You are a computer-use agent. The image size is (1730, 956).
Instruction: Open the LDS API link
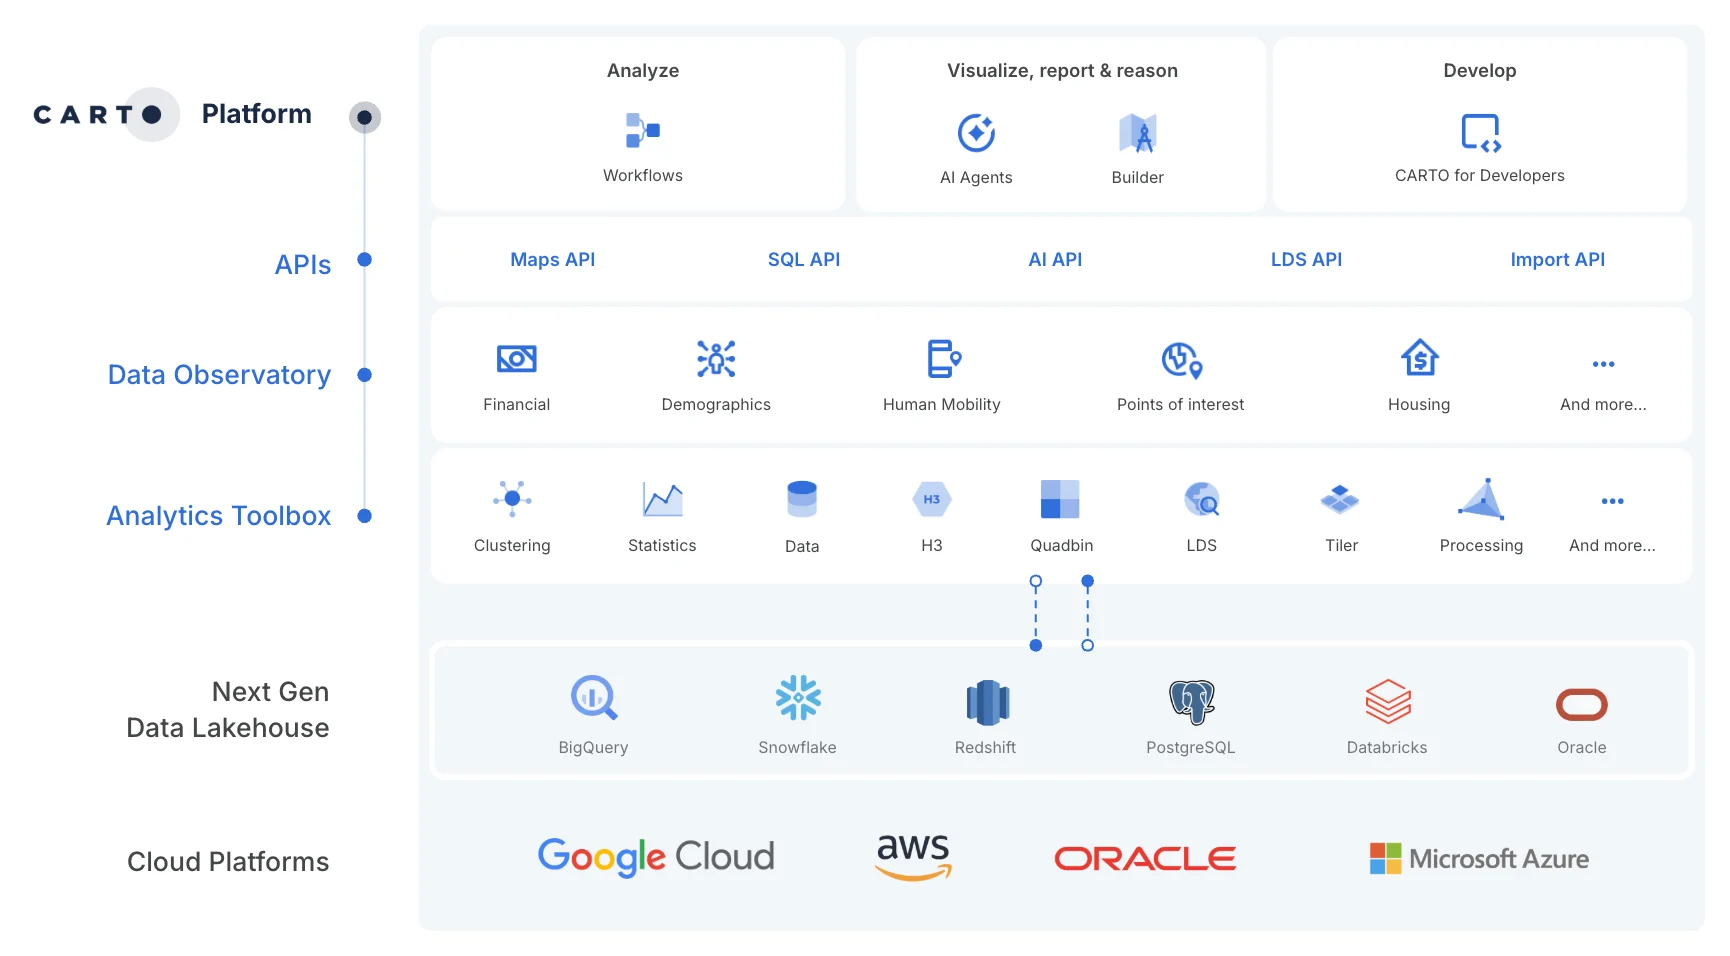[x=1307, y=260]
